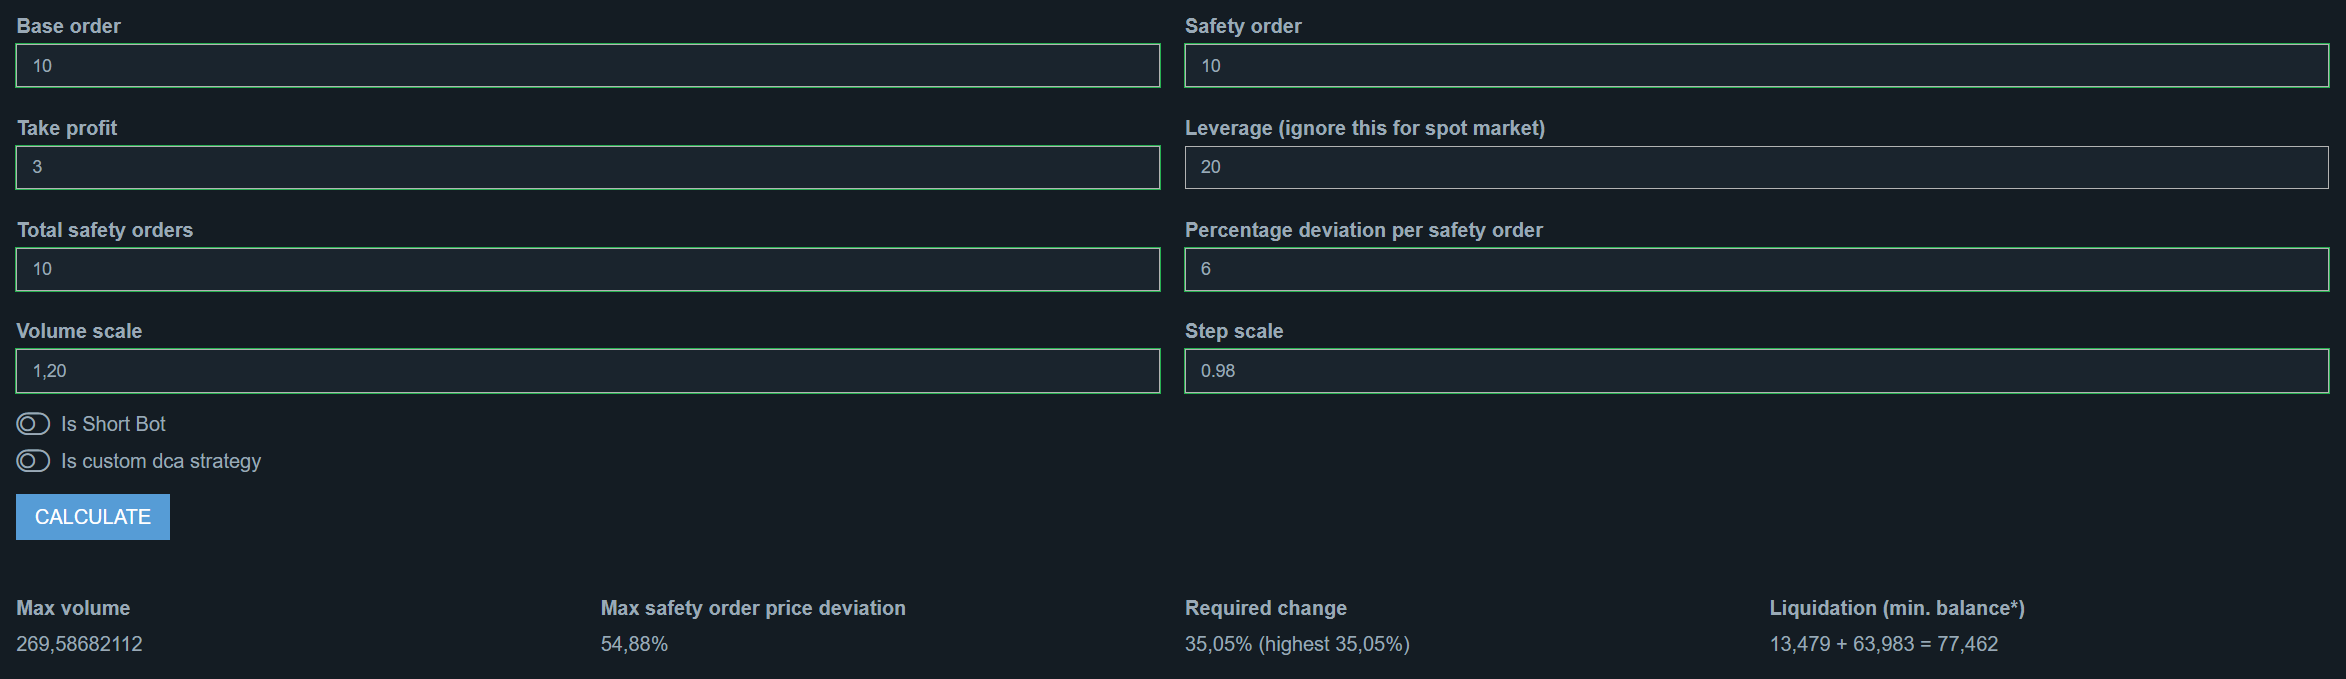Select the Percentage deviation per safety order field
Screen dimensions: 2346x679
(1757, 270)
